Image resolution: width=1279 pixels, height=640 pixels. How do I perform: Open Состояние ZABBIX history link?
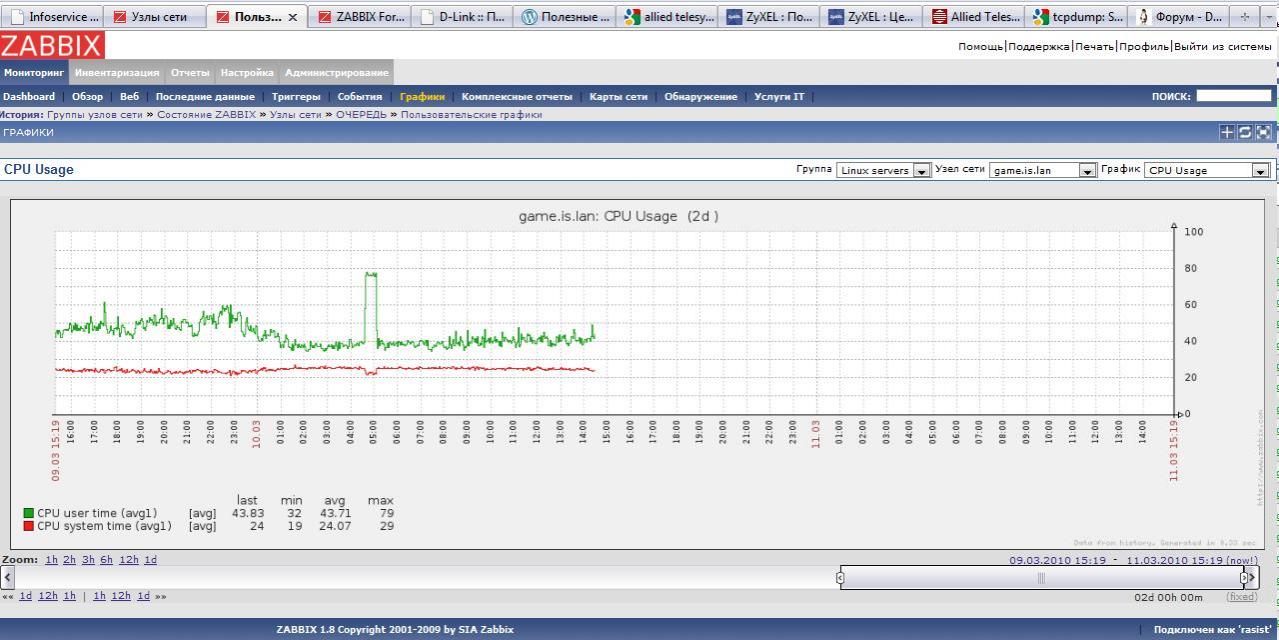tap(206, 115)
